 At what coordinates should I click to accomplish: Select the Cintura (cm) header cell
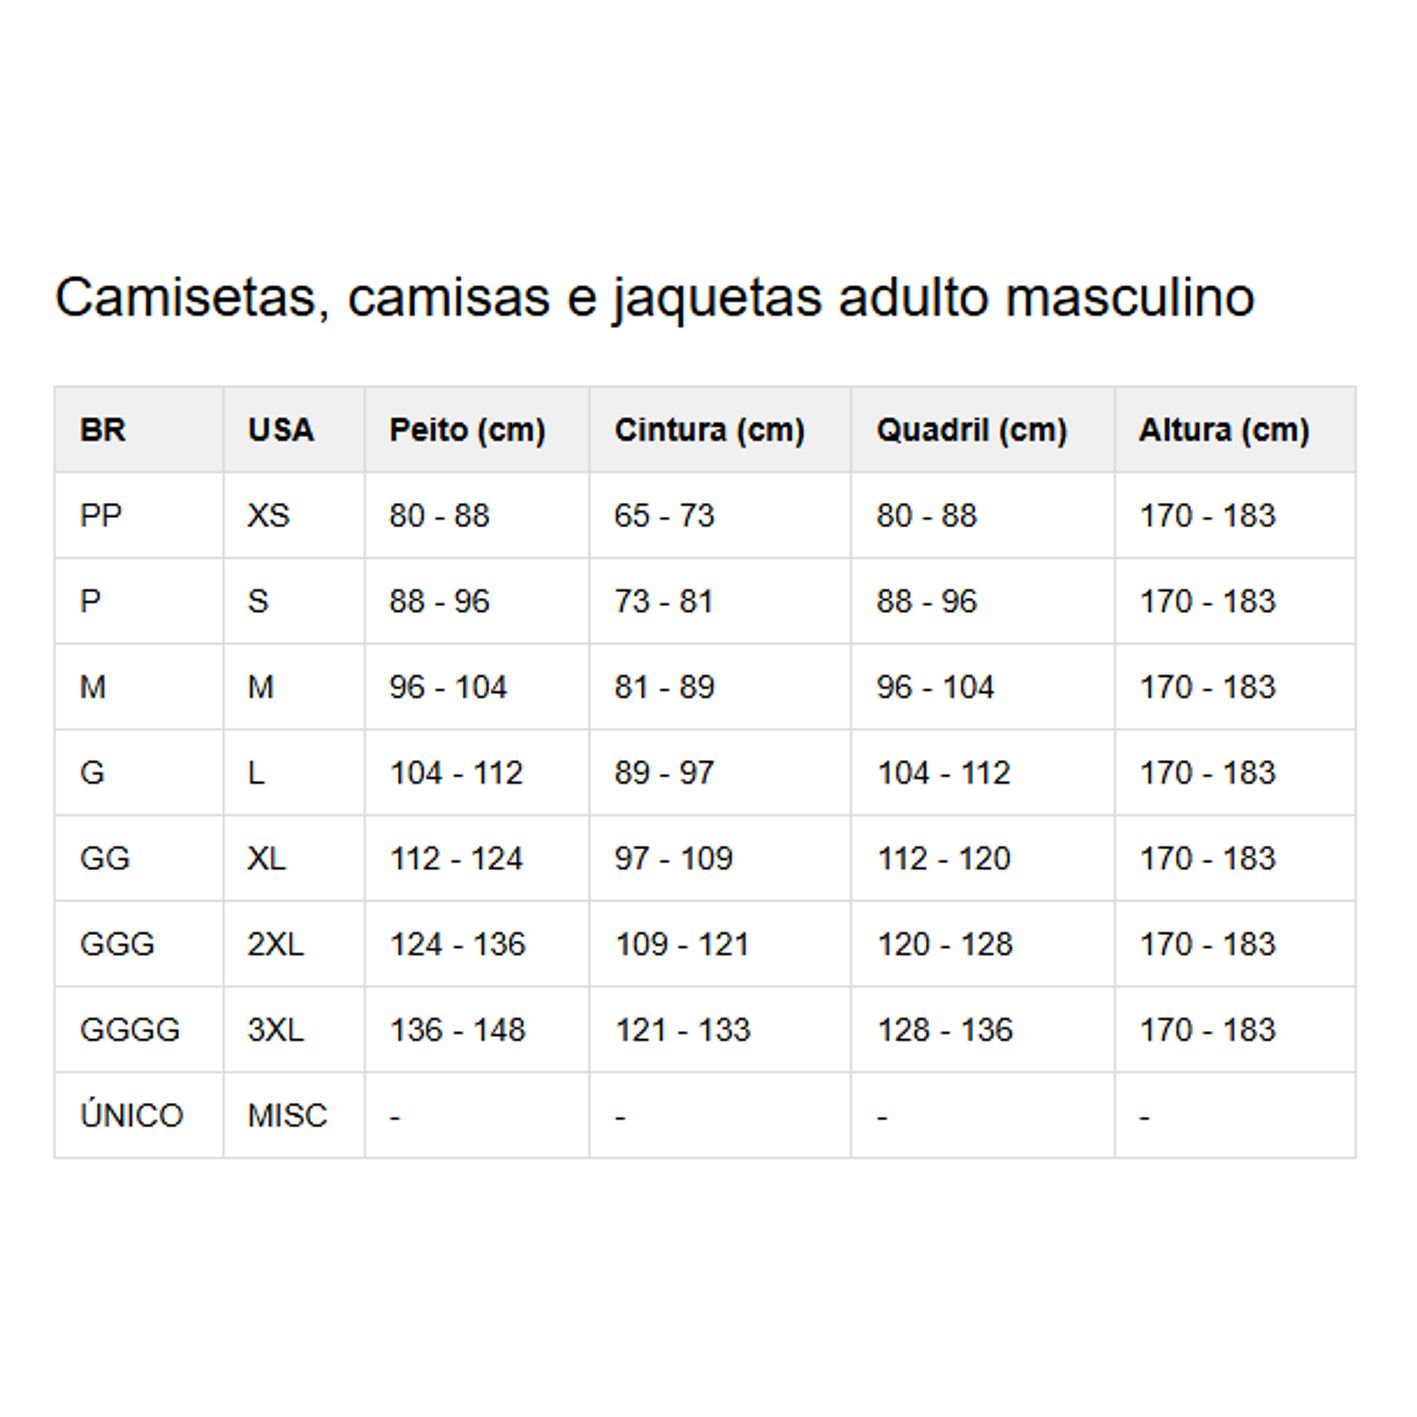point(709,430)
